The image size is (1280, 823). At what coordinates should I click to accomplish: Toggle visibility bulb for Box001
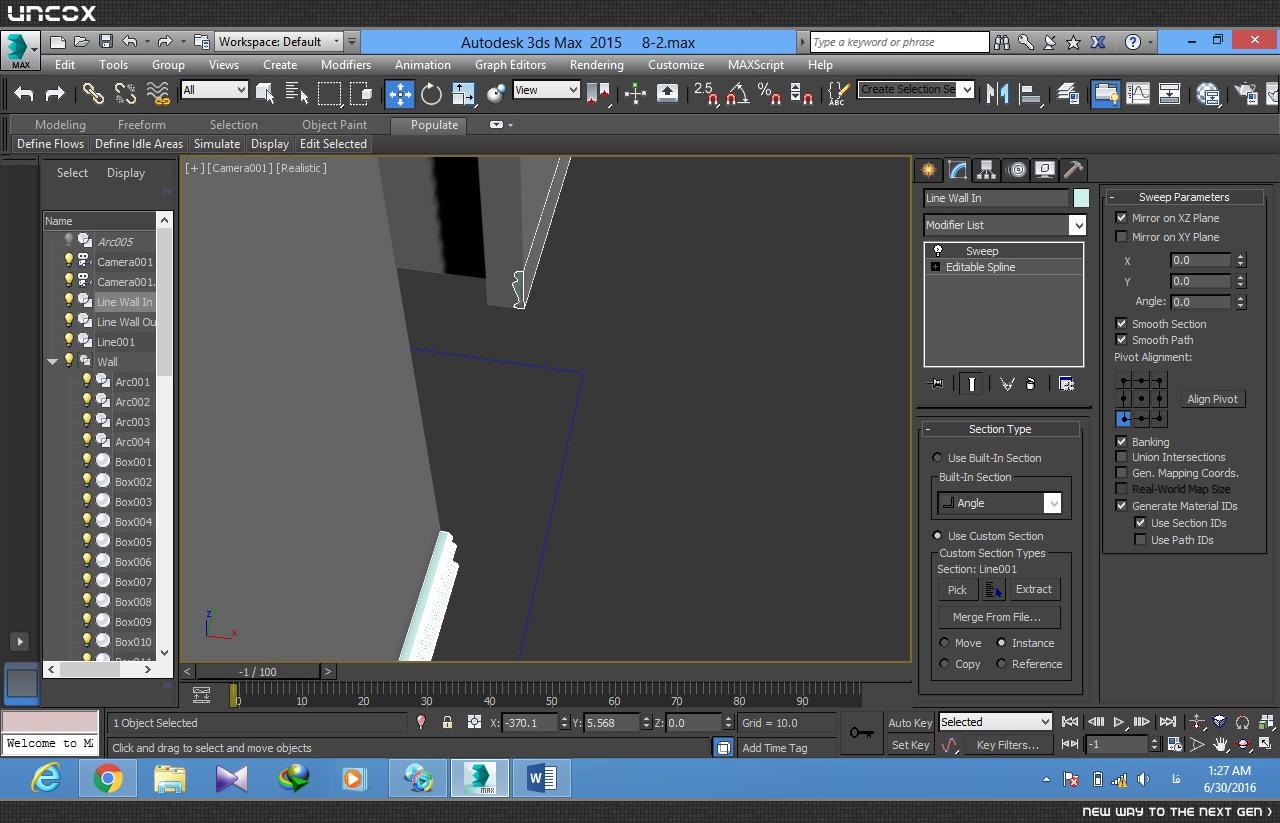point(87,461)
